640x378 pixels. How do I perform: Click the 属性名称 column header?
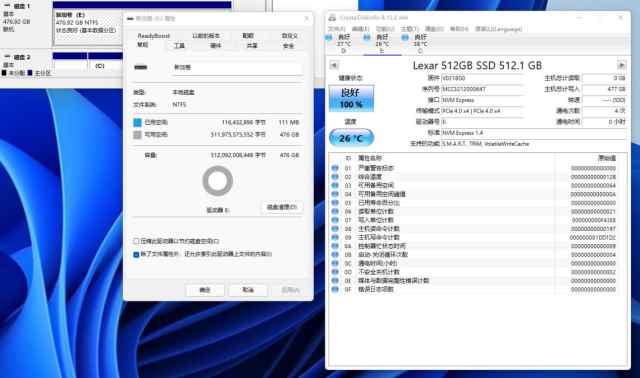tap(370, 158)
